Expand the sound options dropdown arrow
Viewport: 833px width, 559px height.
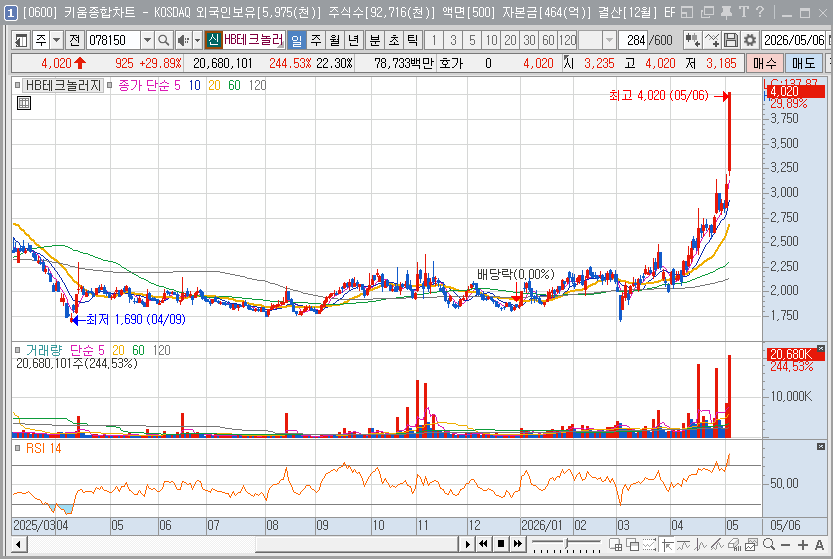pyautogui.click(x=197, y=40)
